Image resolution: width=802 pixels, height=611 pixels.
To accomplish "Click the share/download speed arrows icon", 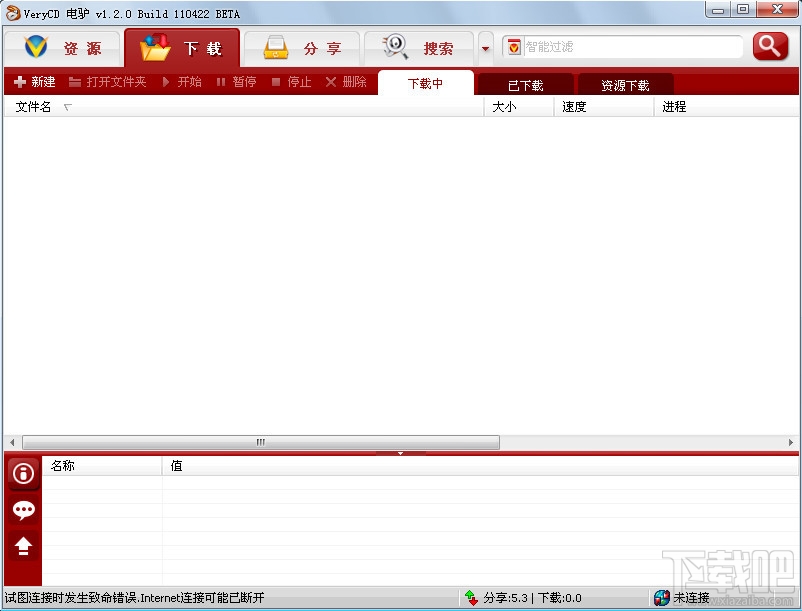I will coord(470,597).
